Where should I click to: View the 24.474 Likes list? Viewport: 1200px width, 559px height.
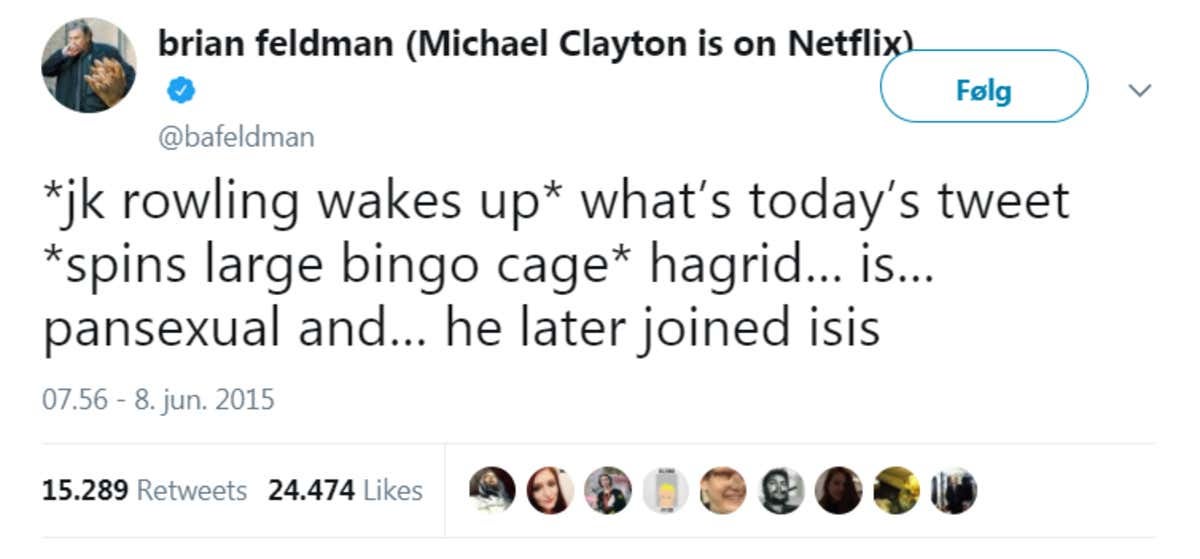click(x=345, y=490)
